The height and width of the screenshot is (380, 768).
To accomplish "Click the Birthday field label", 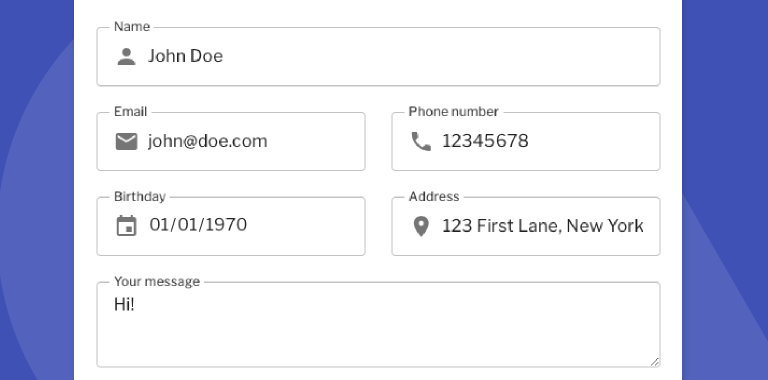I will coord(140,196).
